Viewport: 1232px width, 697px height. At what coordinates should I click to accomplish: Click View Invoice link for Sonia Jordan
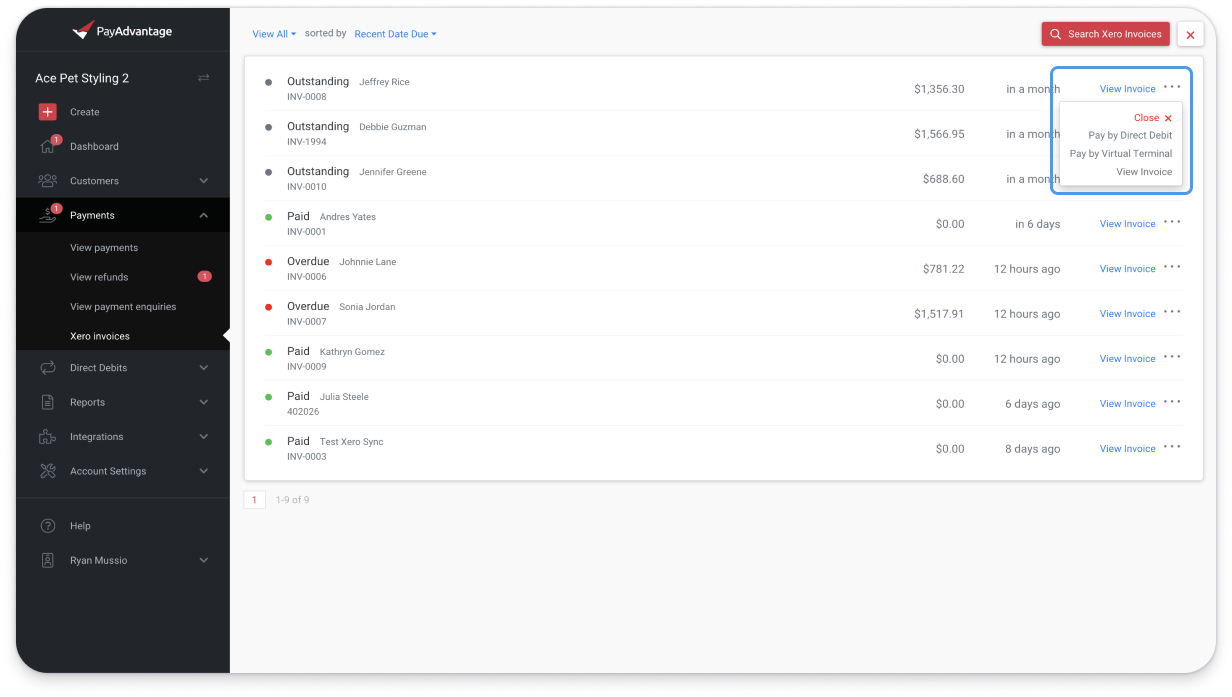(x=1128, y=314)
